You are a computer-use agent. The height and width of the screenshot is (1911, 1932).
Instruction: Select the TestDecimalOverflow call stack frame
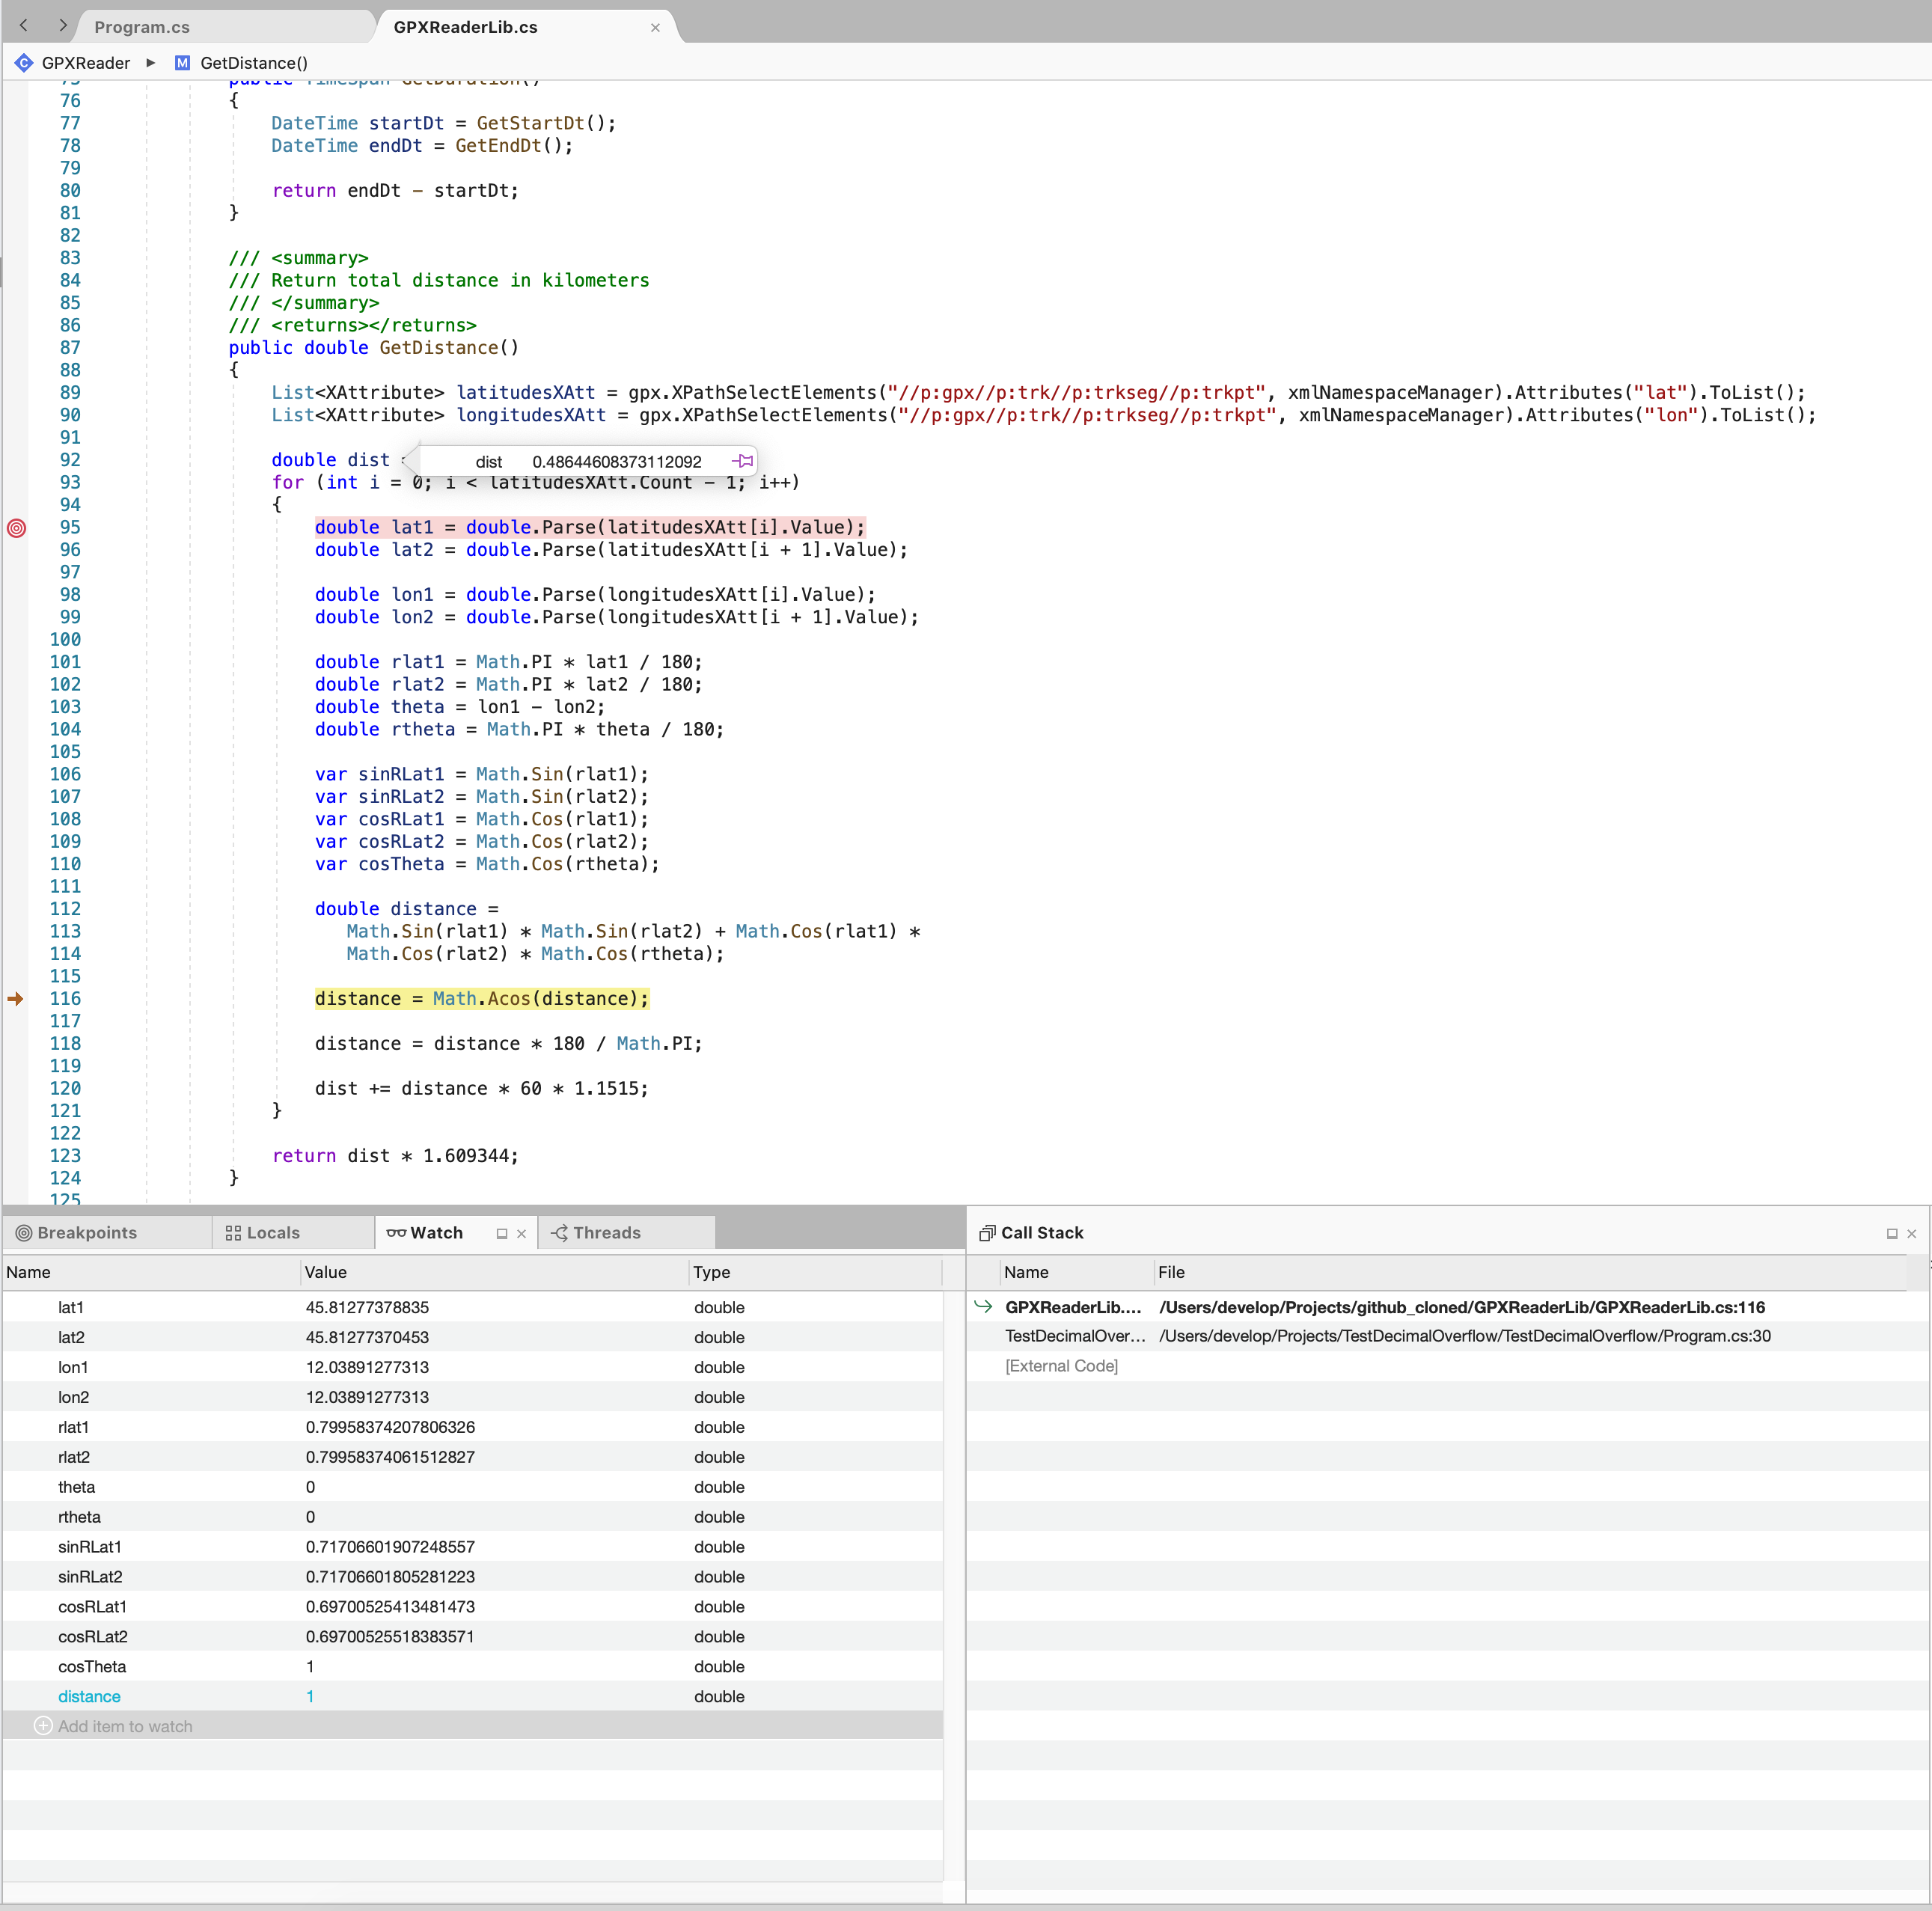pyautogui.click(x=1075, y=1336)
